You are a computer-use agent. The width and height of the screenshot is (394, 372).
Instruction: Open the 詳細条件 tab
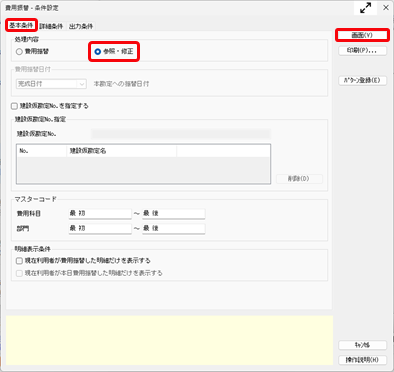[51, 26]
